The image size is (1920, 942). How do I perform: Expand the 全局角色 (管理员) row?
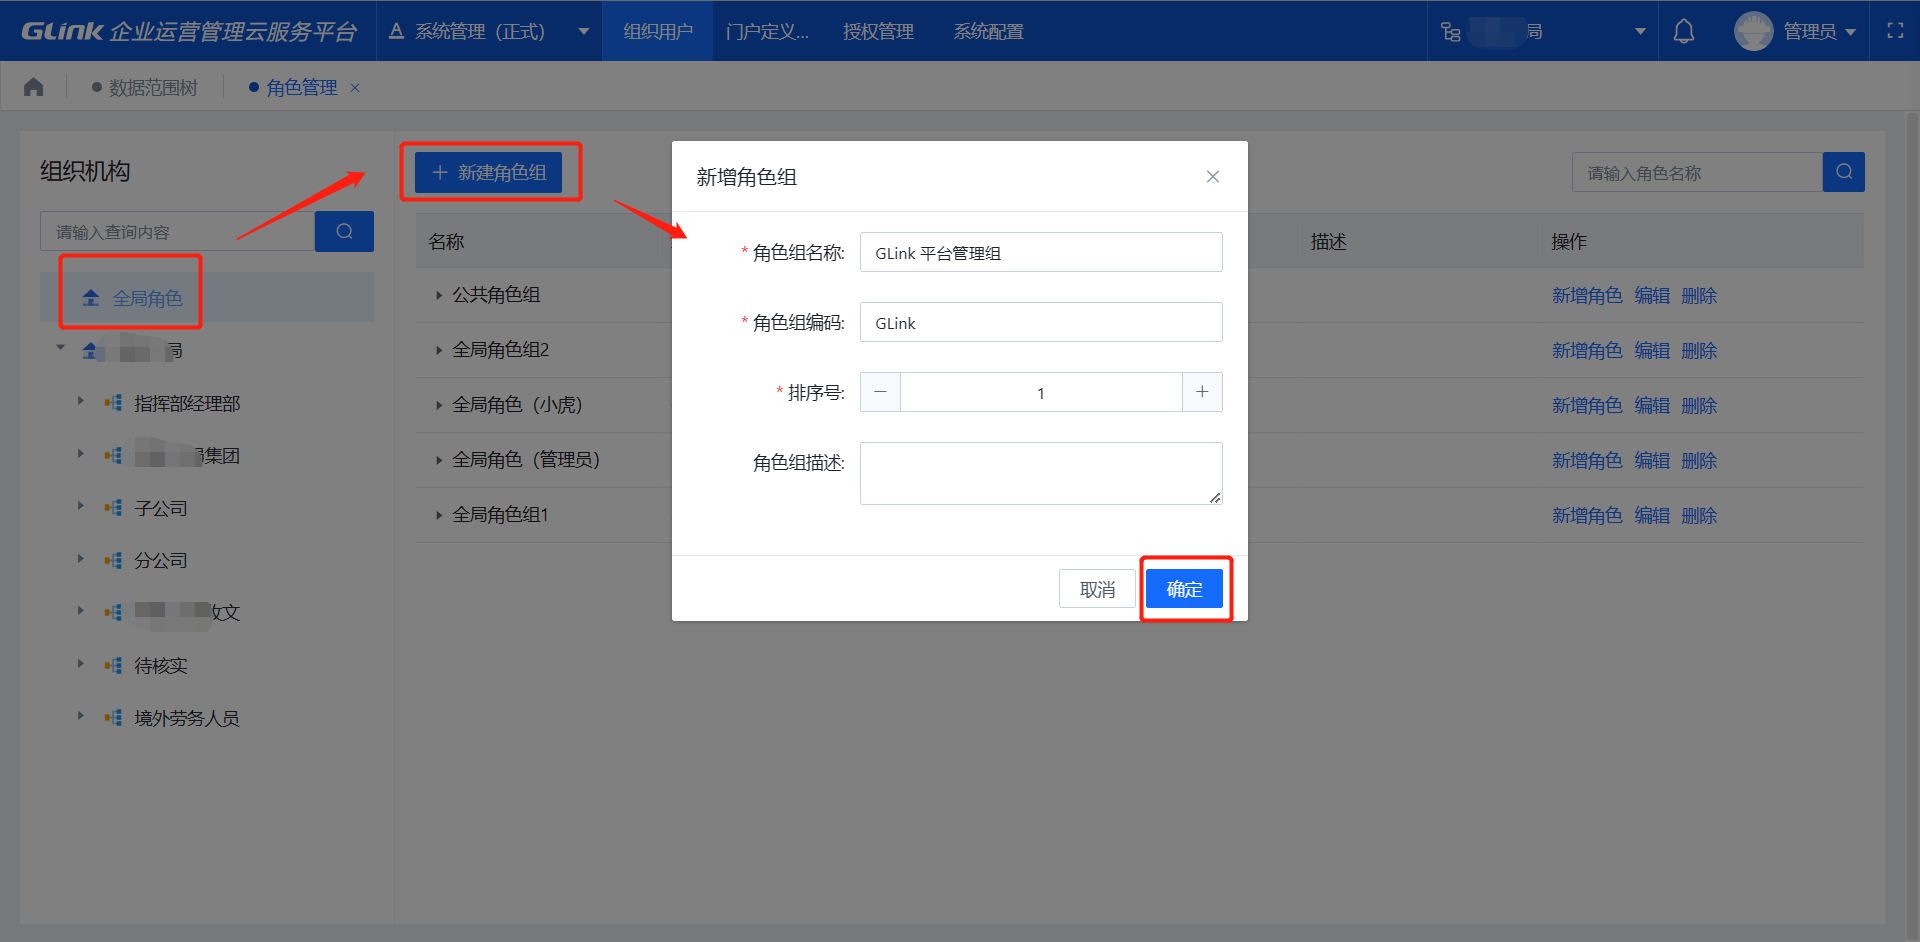439,460
